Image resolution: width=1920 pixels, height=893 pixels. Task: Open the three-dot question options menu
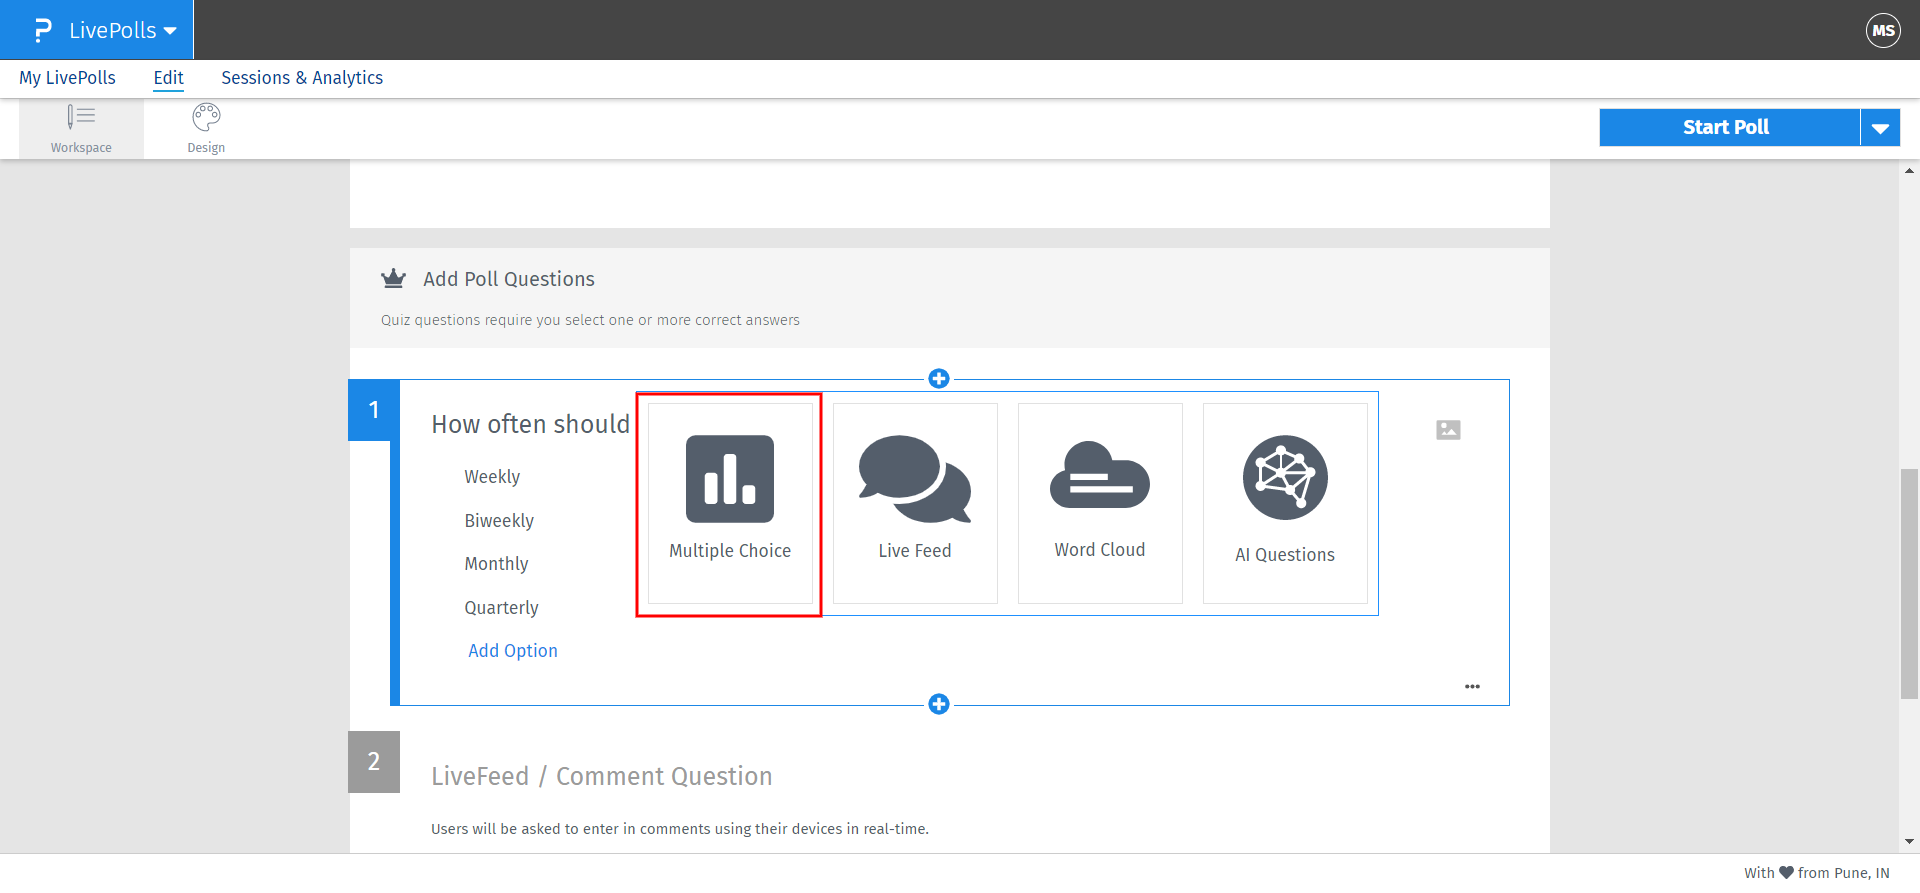pos(1472,687)
